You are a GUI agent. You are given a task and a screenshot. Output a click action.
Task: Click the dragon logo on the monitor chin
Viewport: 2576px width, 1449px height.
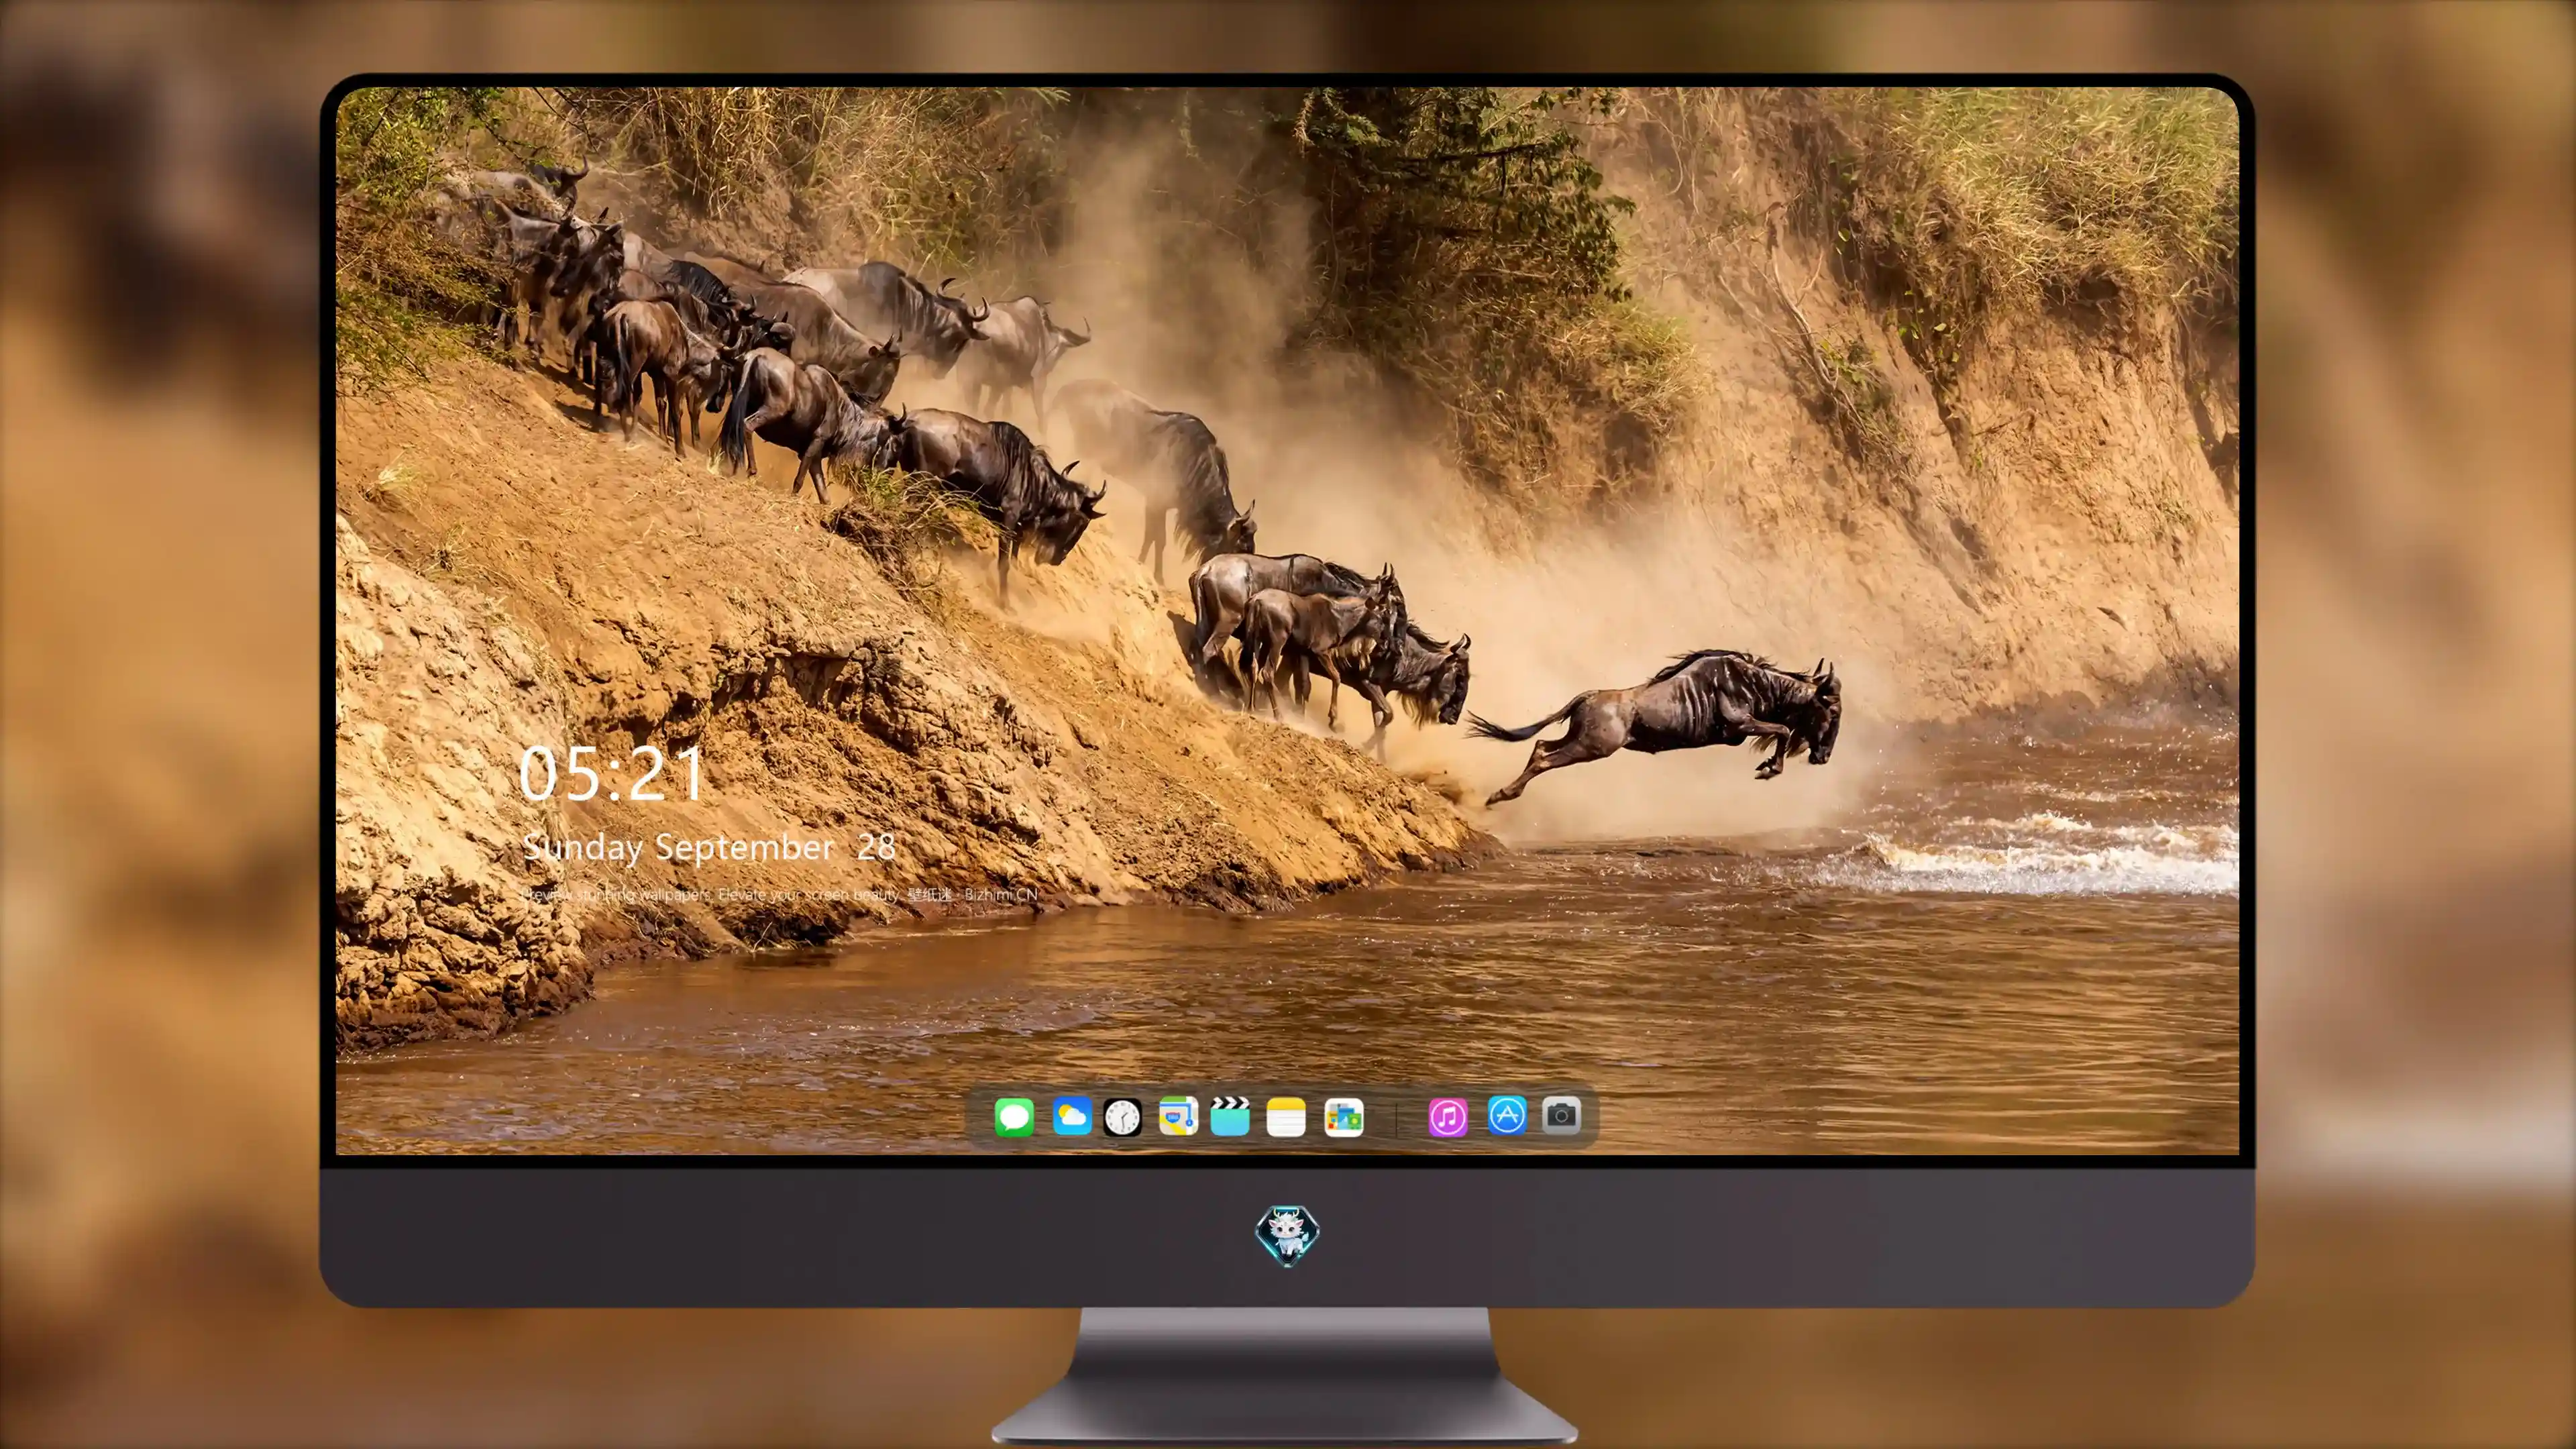pos(1287,1235)
